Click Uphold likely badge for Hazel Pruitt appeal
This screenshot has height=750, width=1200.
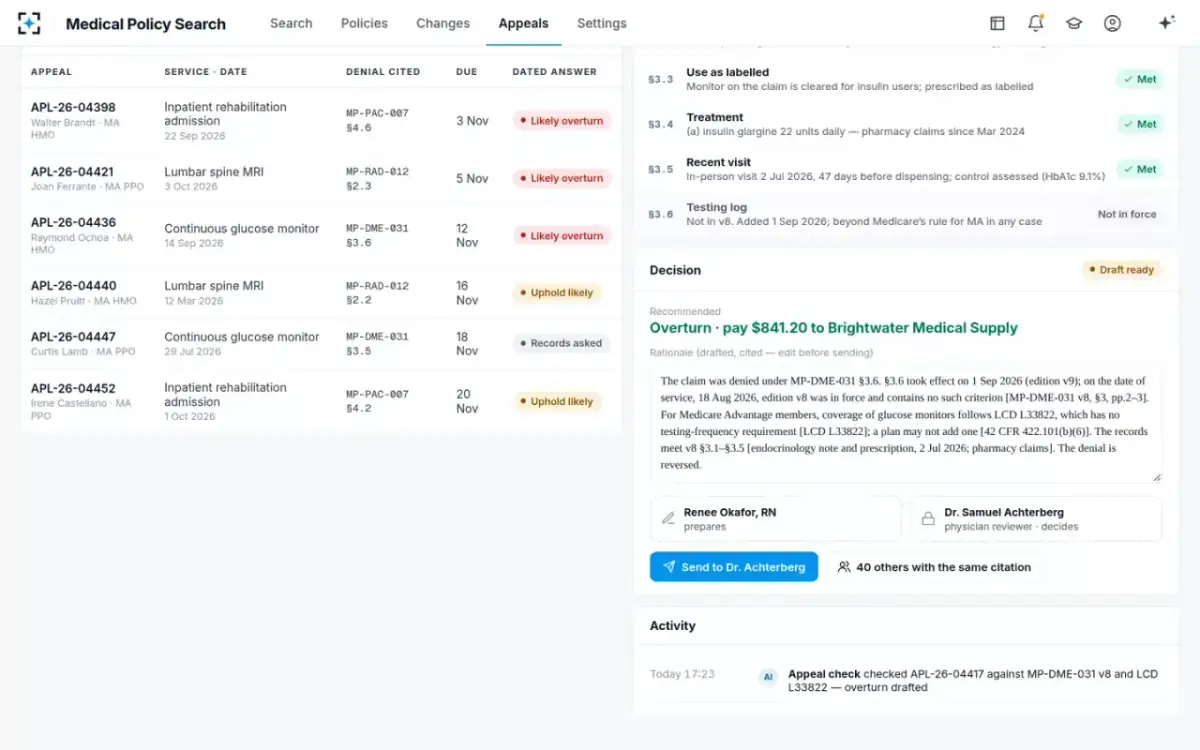pyautogui.click(x=556, y=293)
